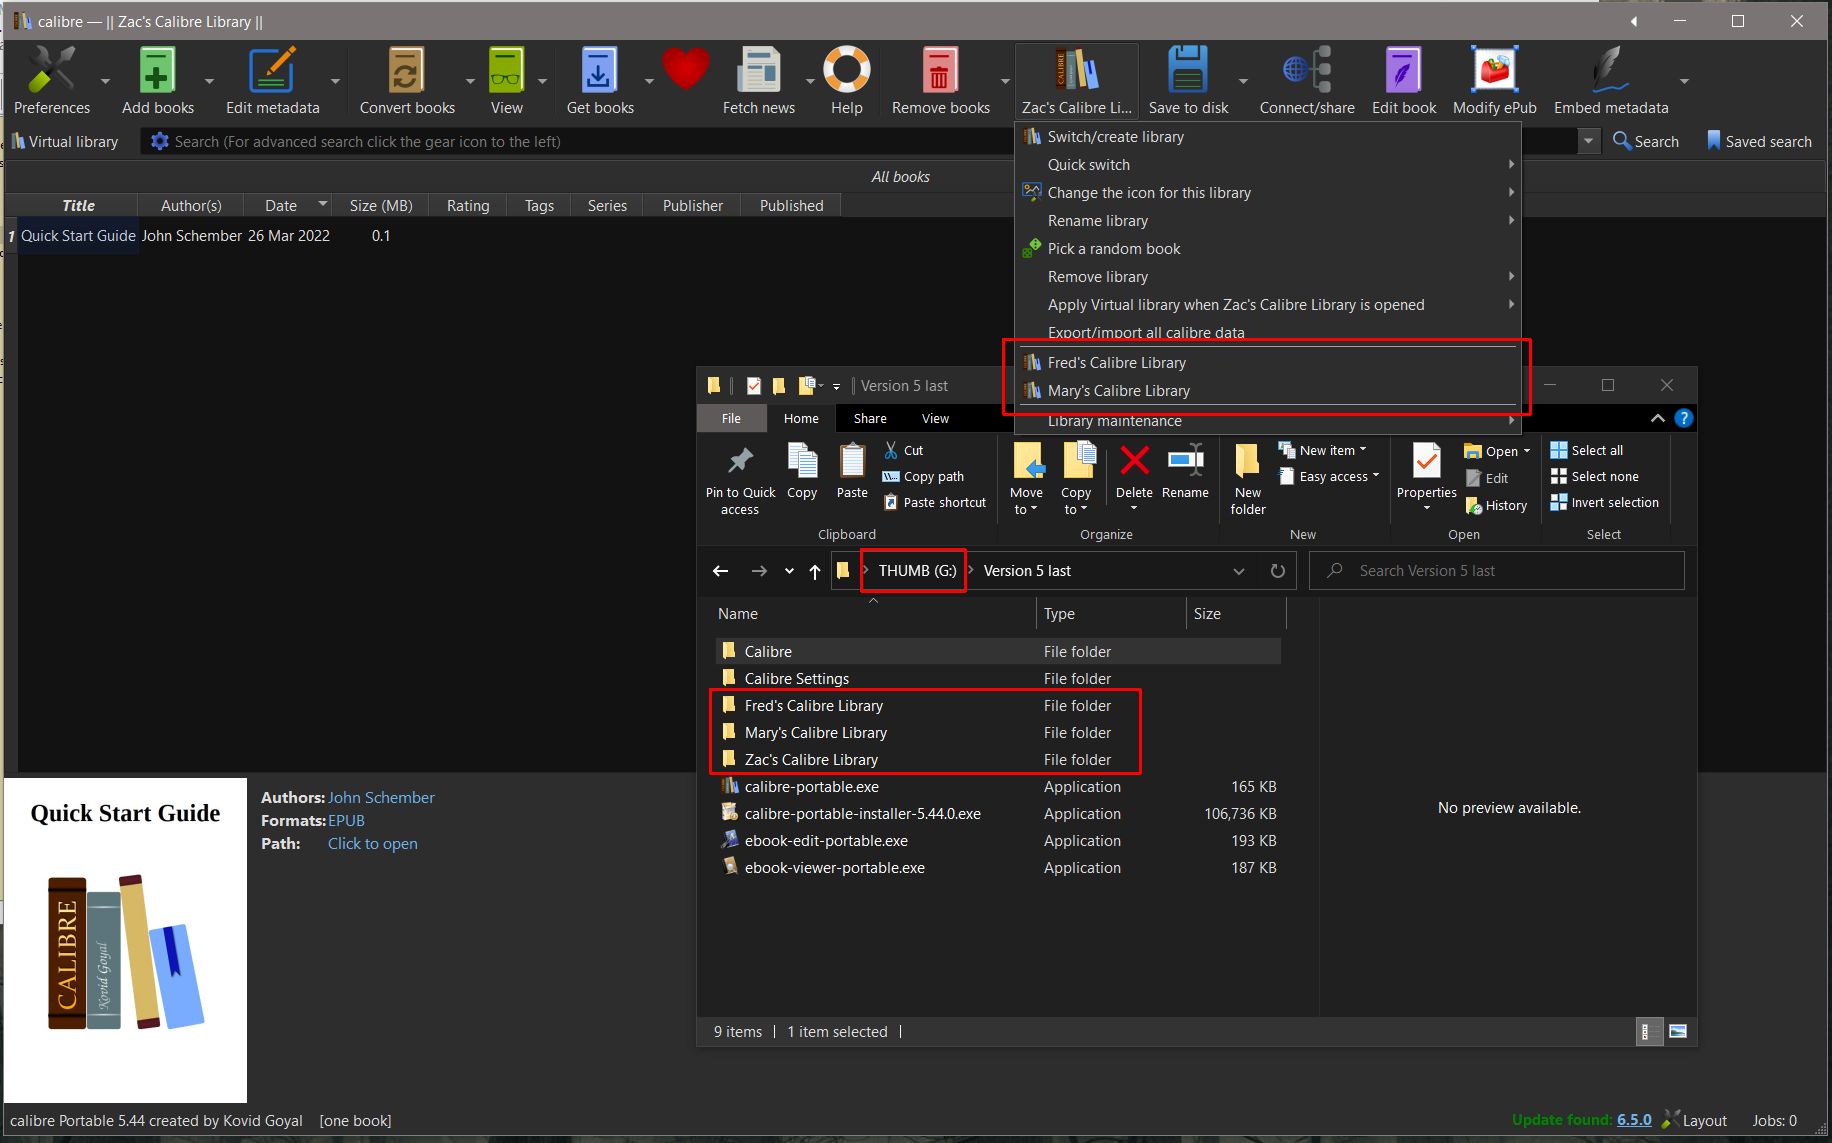Expand the Add books dropdown arrow
The height and width of the screenshot is (1143, 1832).
pos(209,81)
